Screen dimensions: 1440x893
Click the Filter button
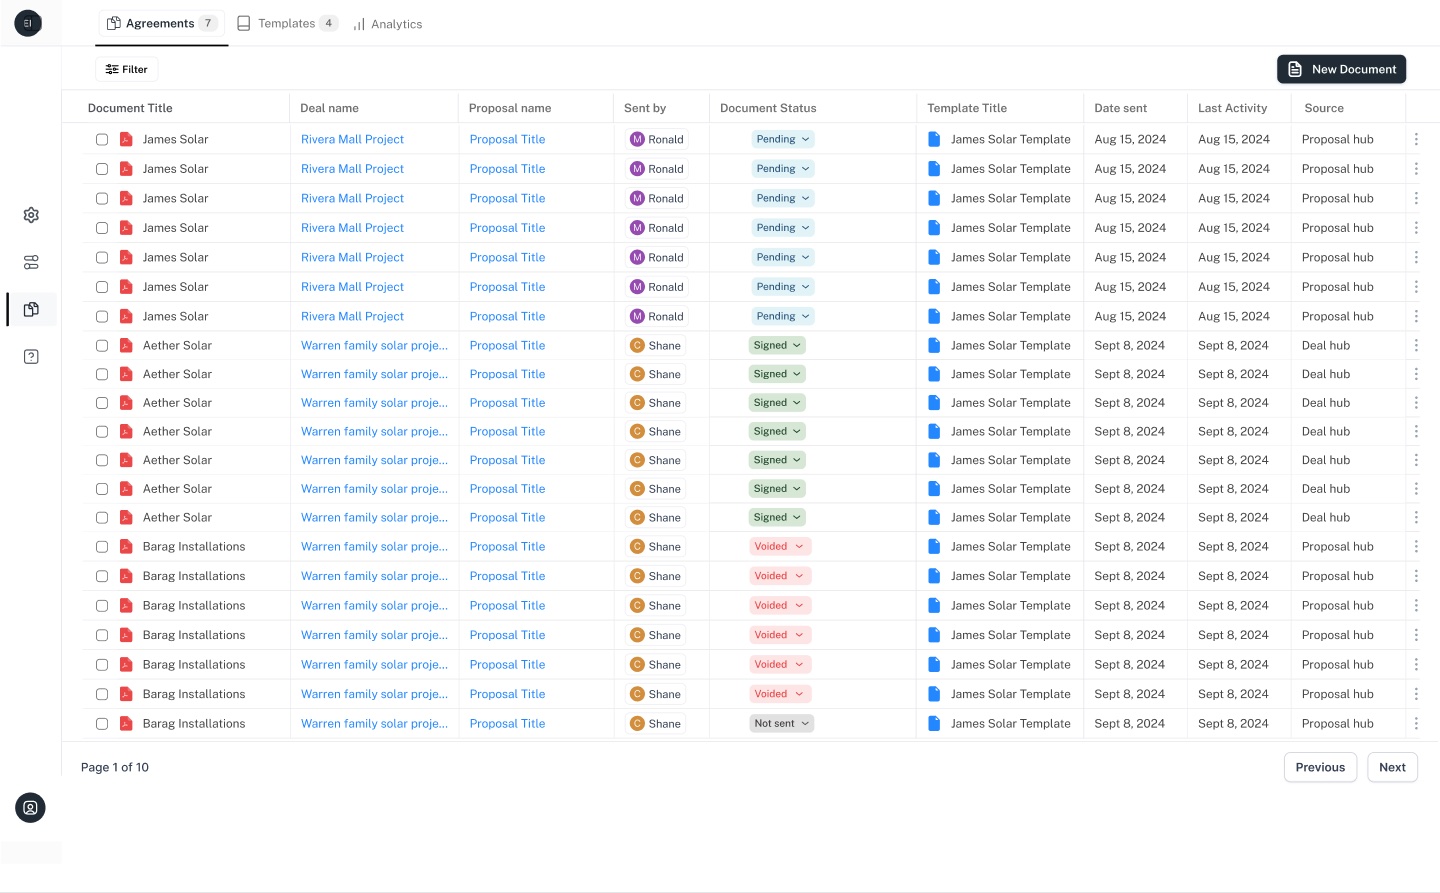127,69
